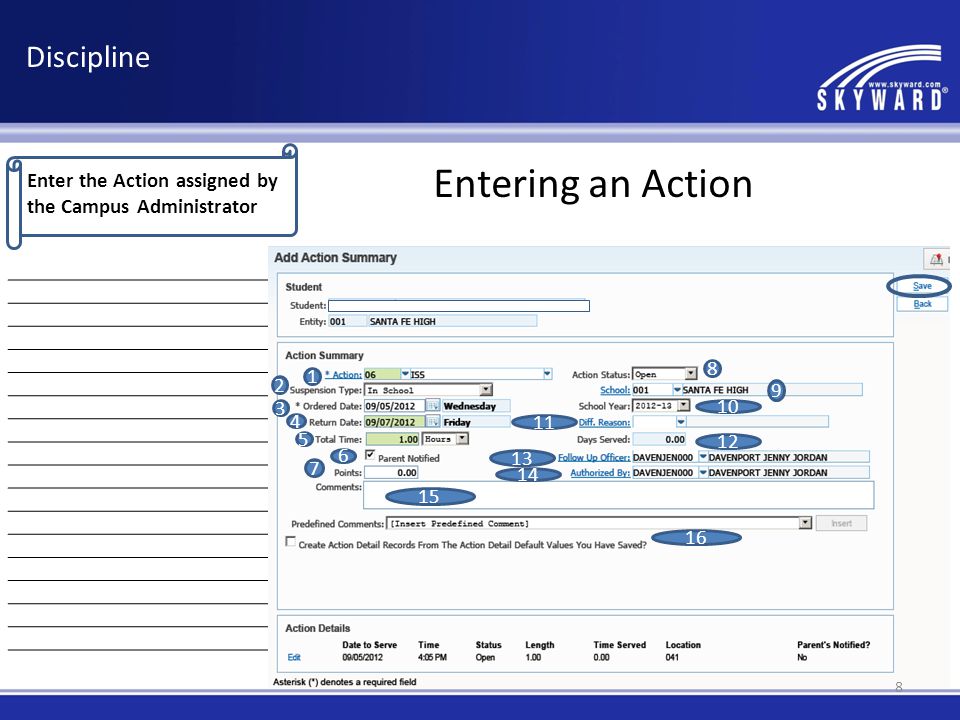Expand Authorized By code arrow
This screenshot has width=960, height=720.
click(703, 473)
